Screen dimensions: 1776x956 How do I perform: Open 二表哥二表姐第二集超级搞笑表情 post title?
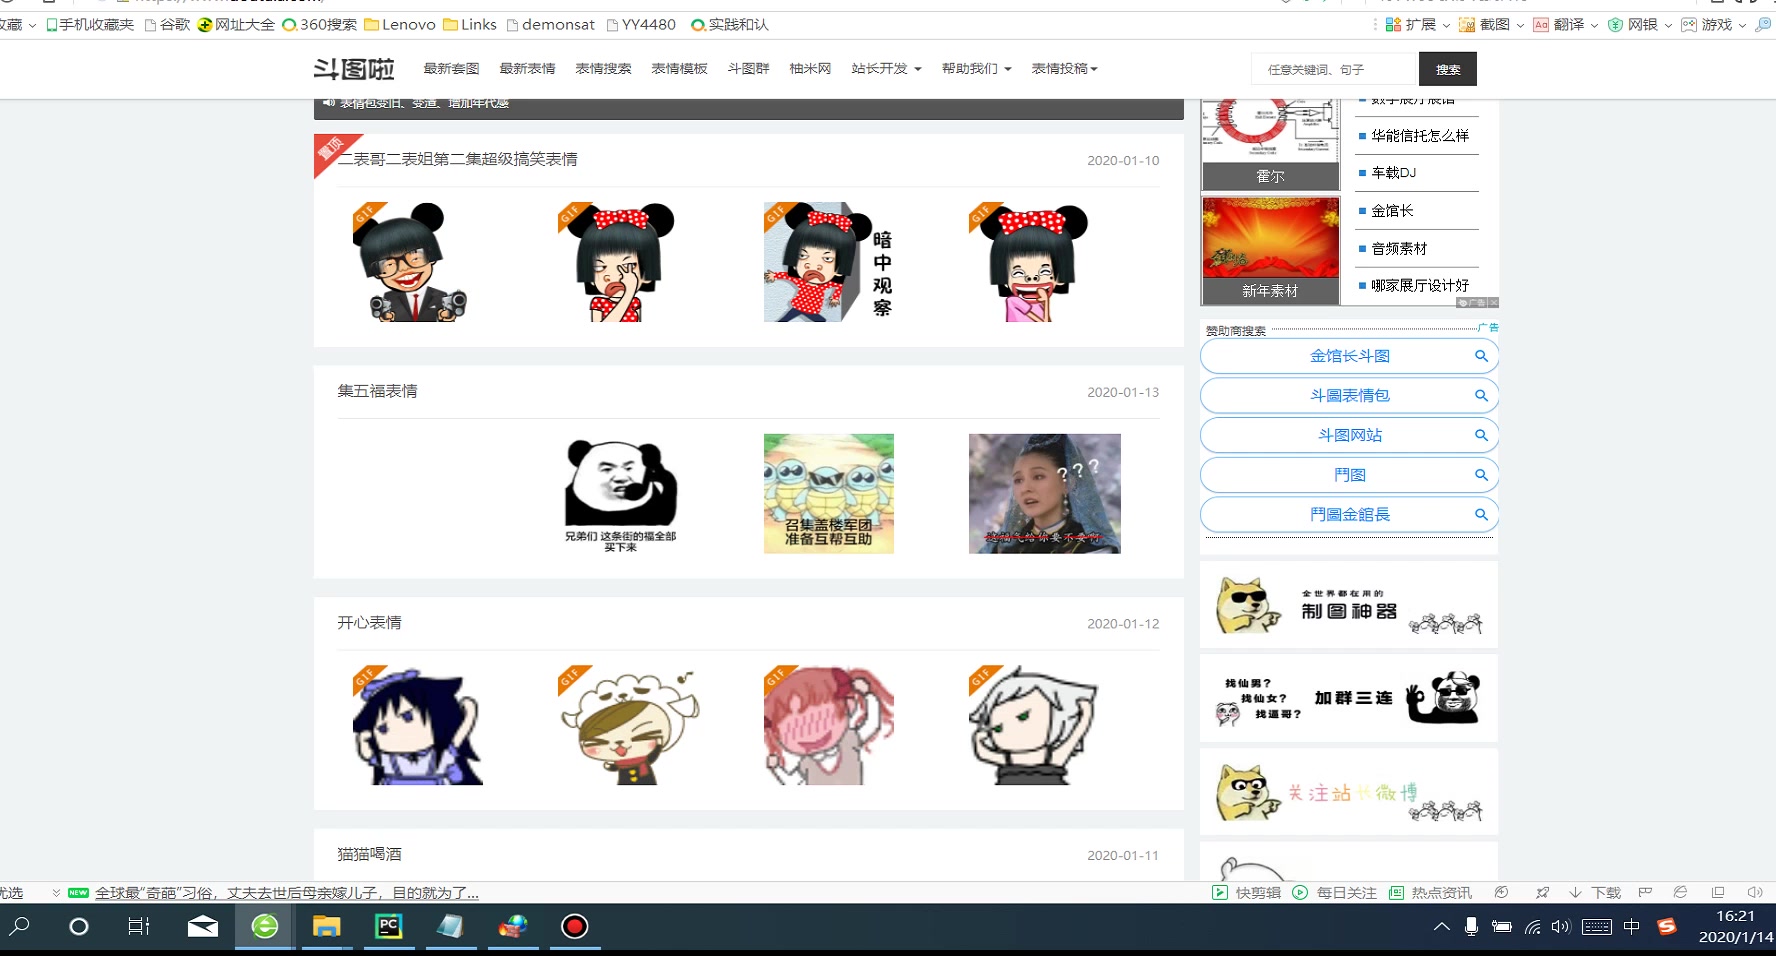coord(457,159)
